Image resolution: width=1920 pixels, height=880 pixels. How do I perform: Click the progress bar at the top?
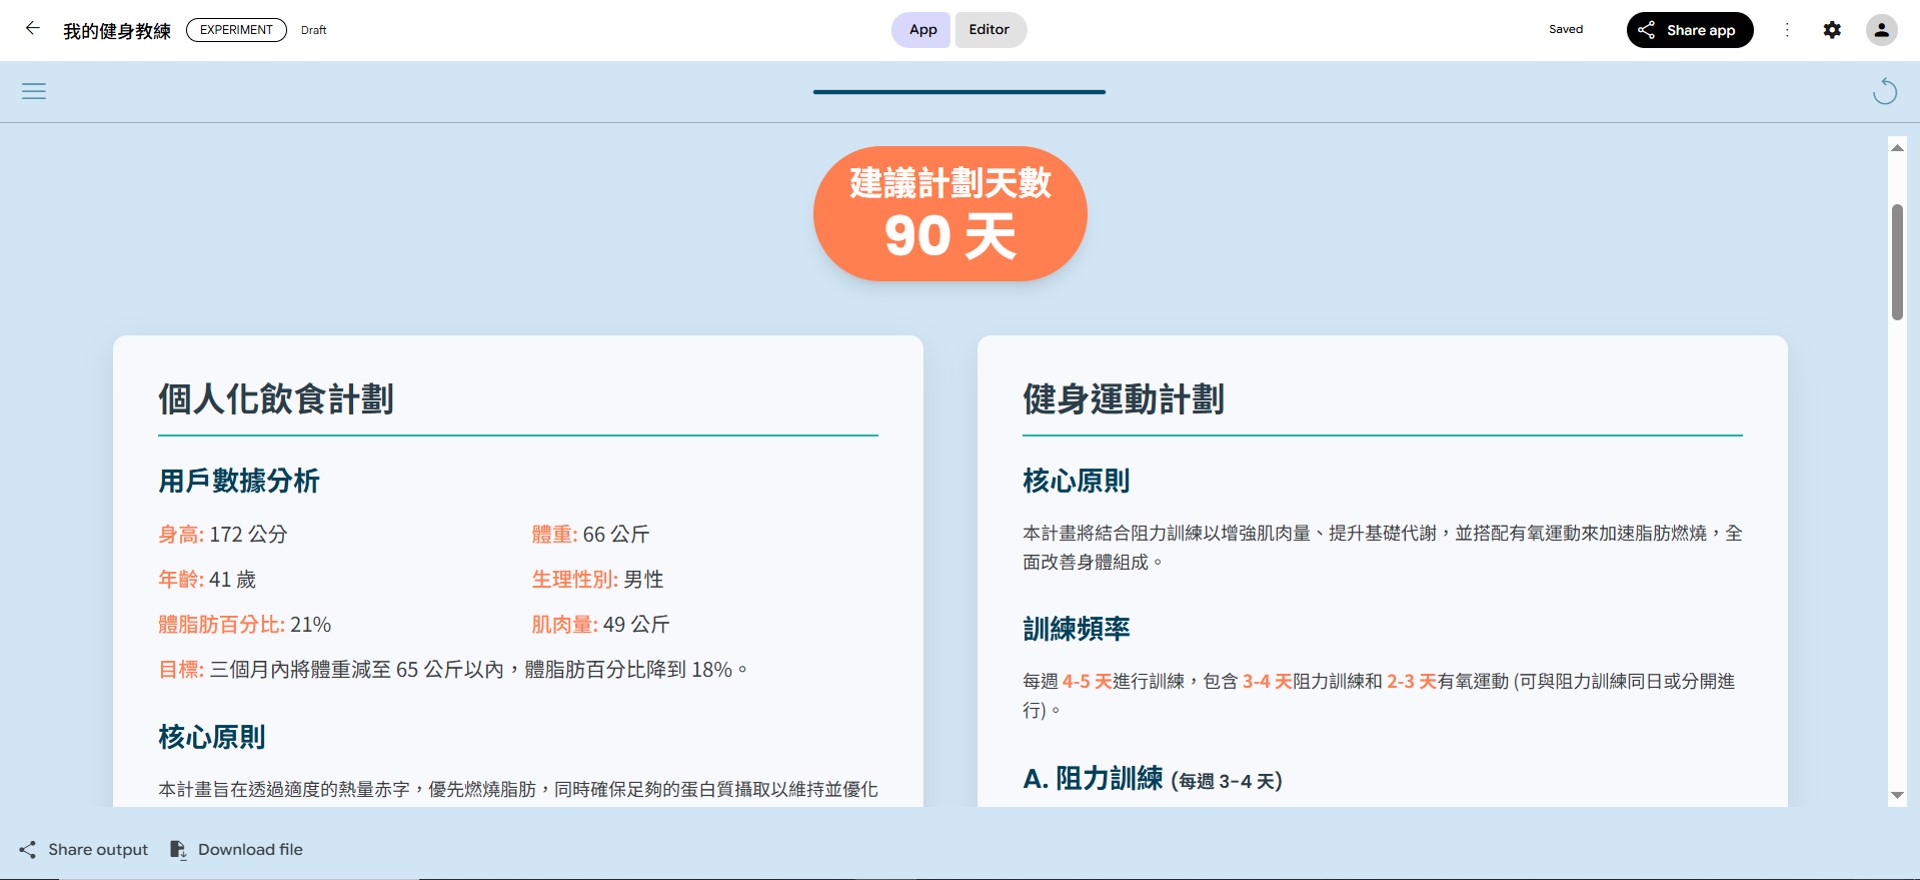point(959,92)
